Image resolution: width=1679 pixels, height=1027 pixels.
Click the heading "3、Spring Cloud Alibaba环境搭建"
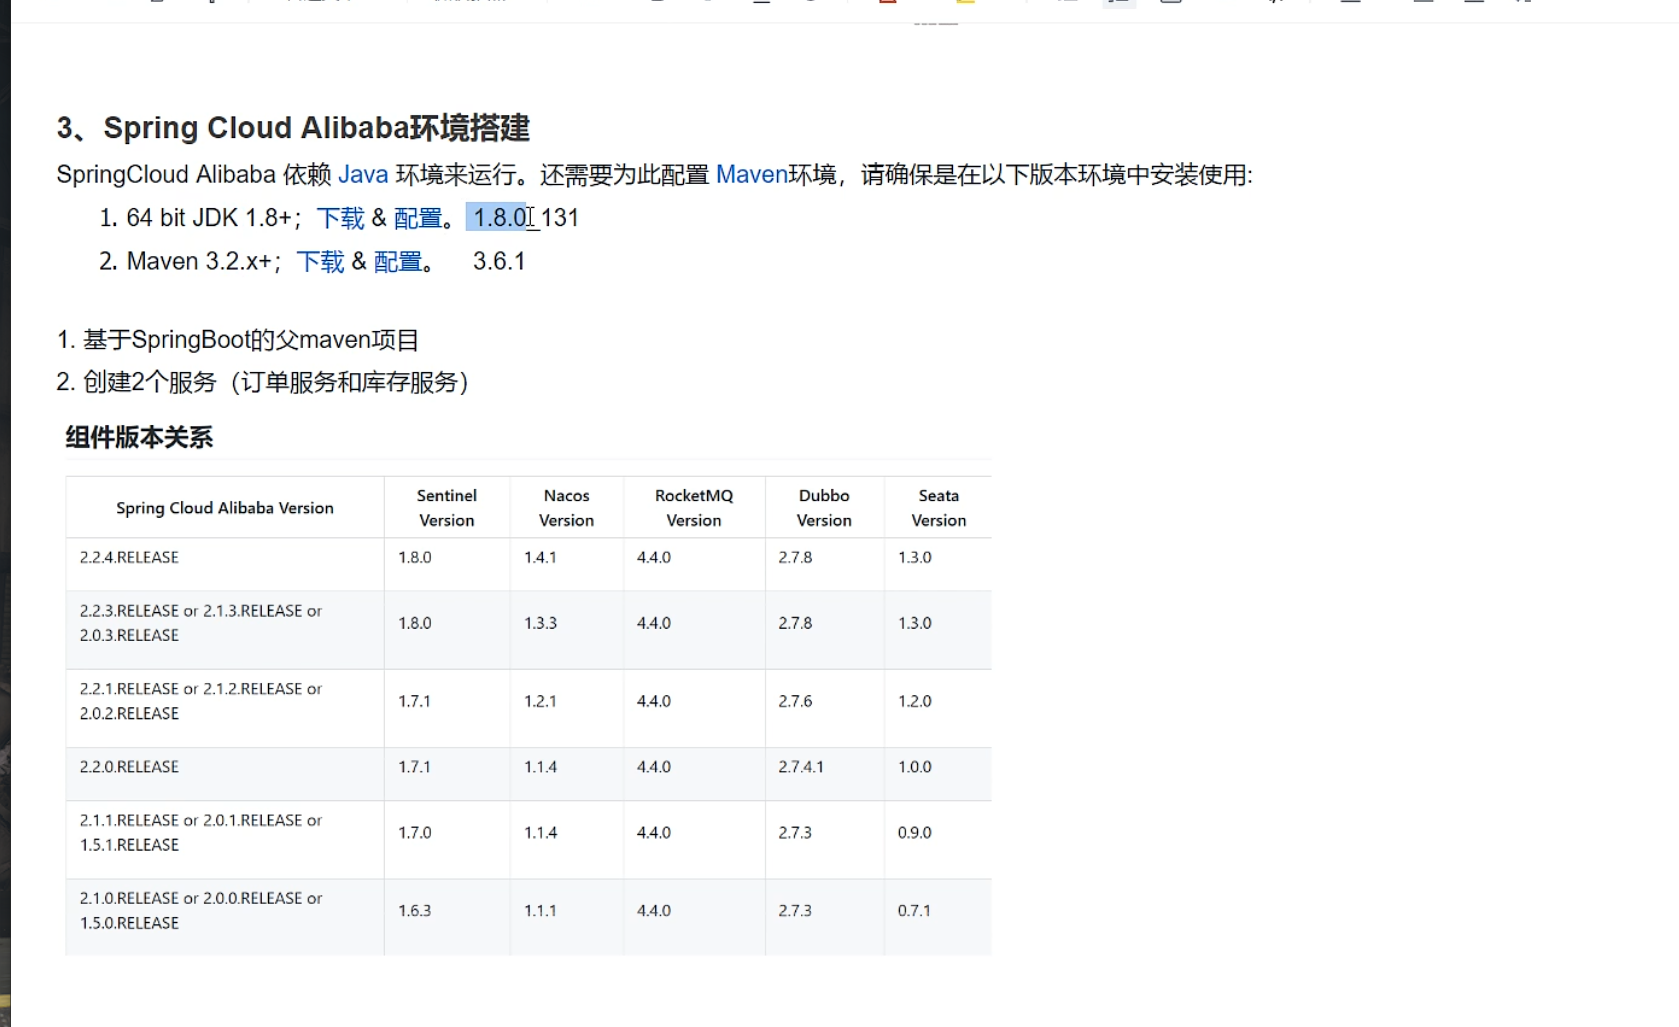(293, 128)
